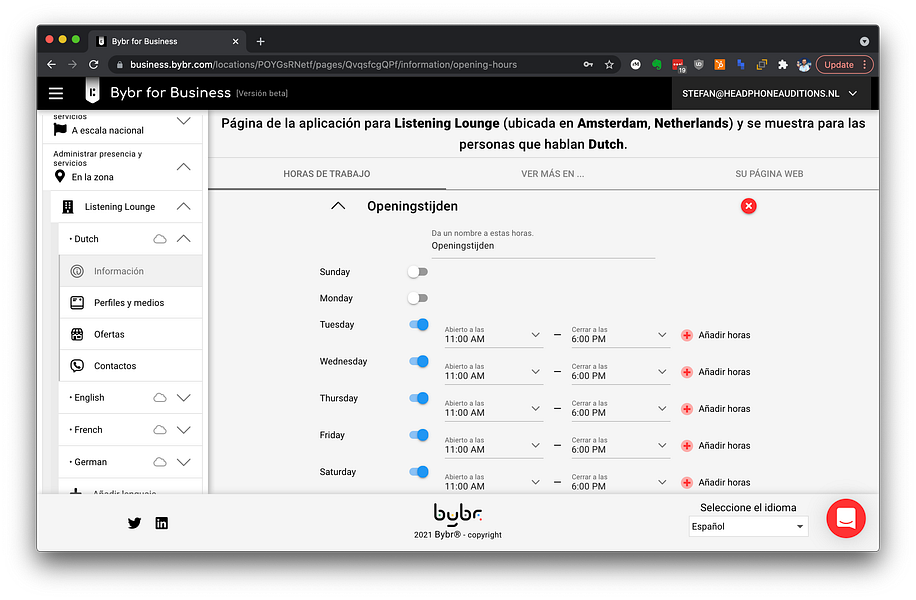Open the browser extensions puzzle icon
The width and height of the screenshot is (916, 600).
(783, 65)
